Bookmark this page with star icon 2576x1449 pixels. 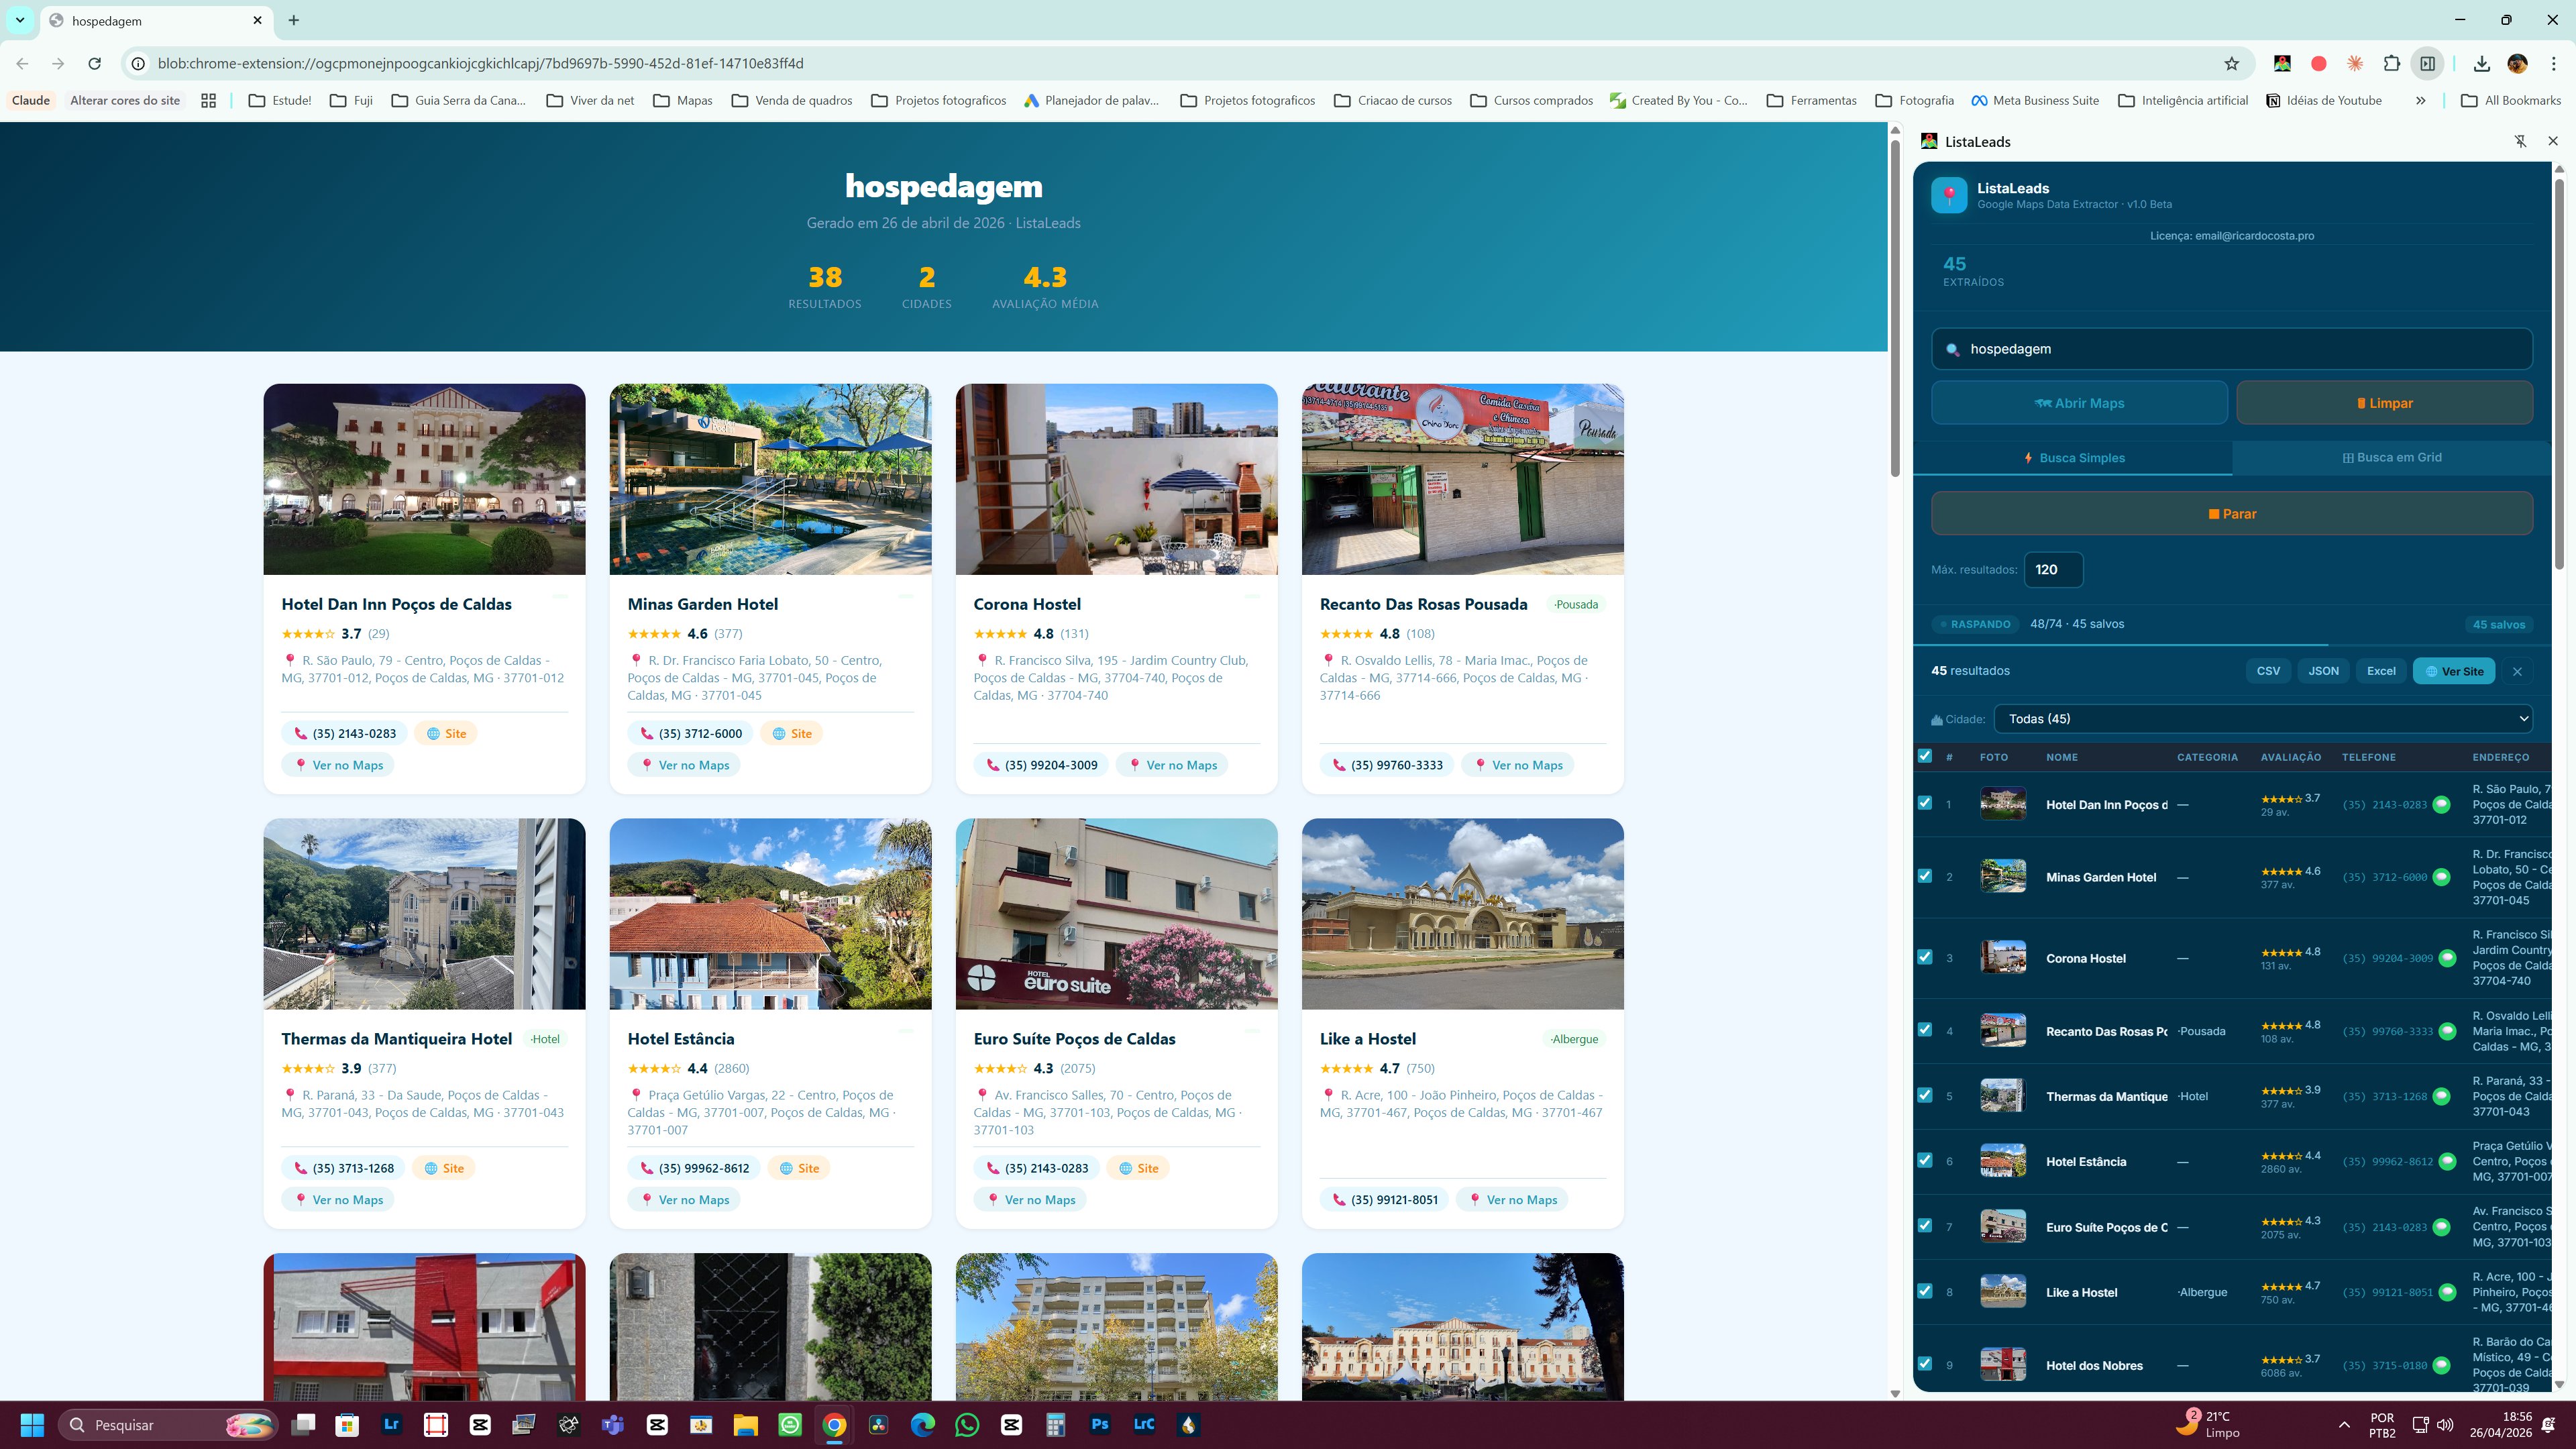[2231, 63]
